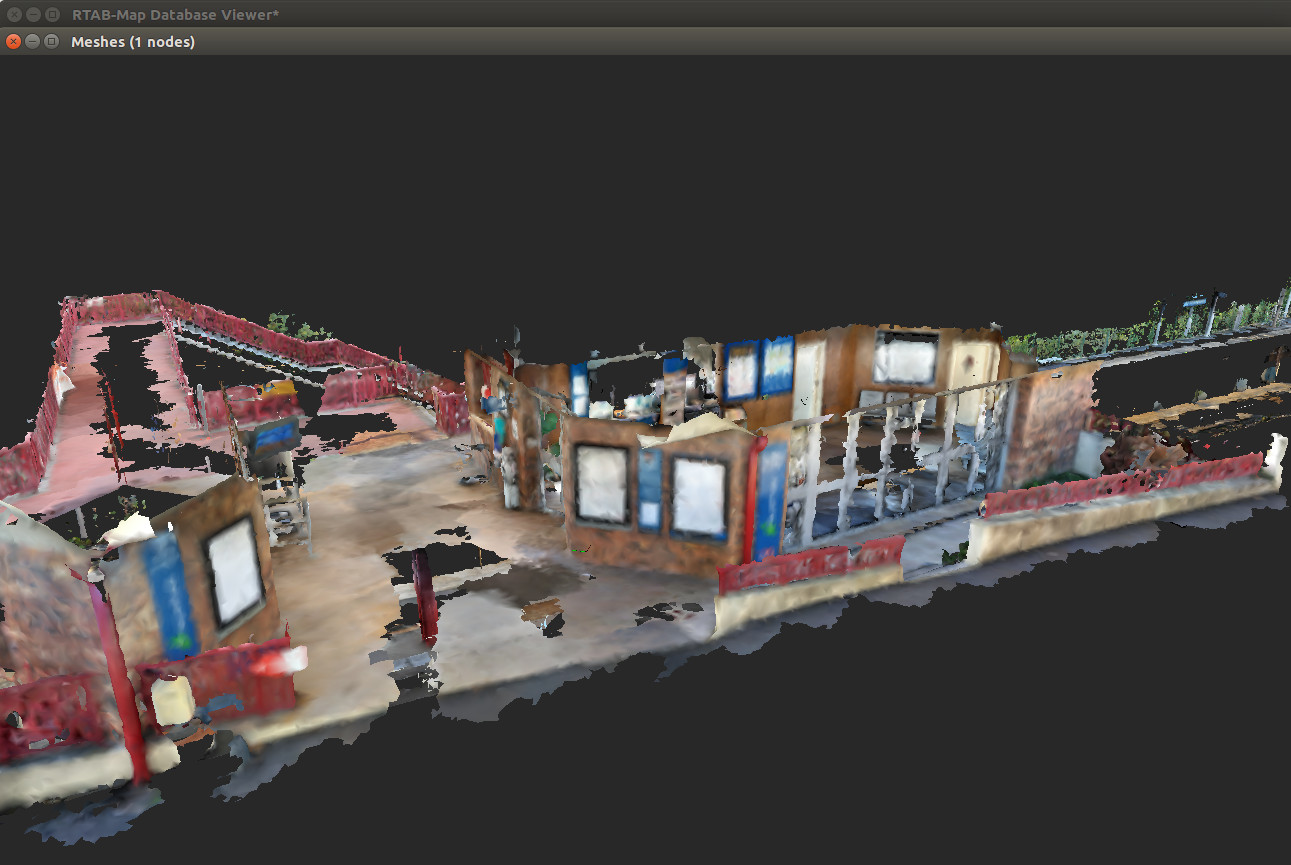Click the Meshes (1 nodes) title text
The image size is (1291, 865).
(x=133, y=42)
